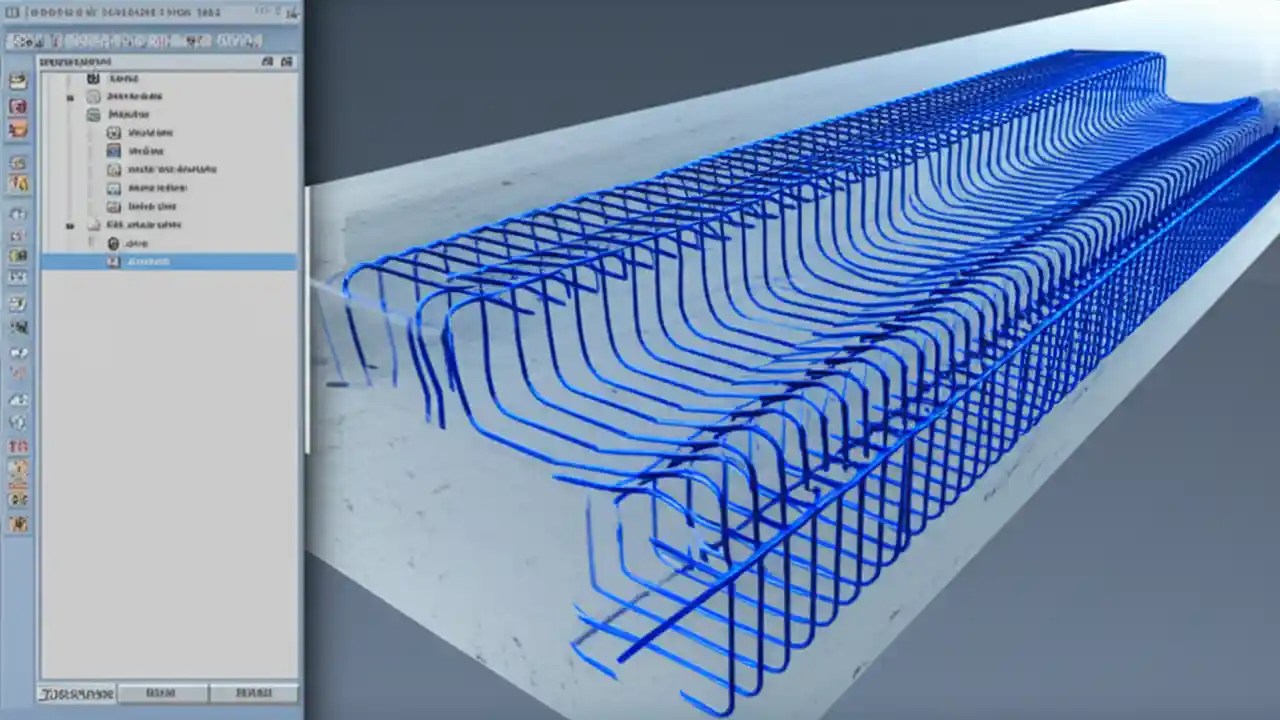Click the panel title bar label text
Image resolution: width=1280 pixels, height=720 pixels.
[75, 61]
